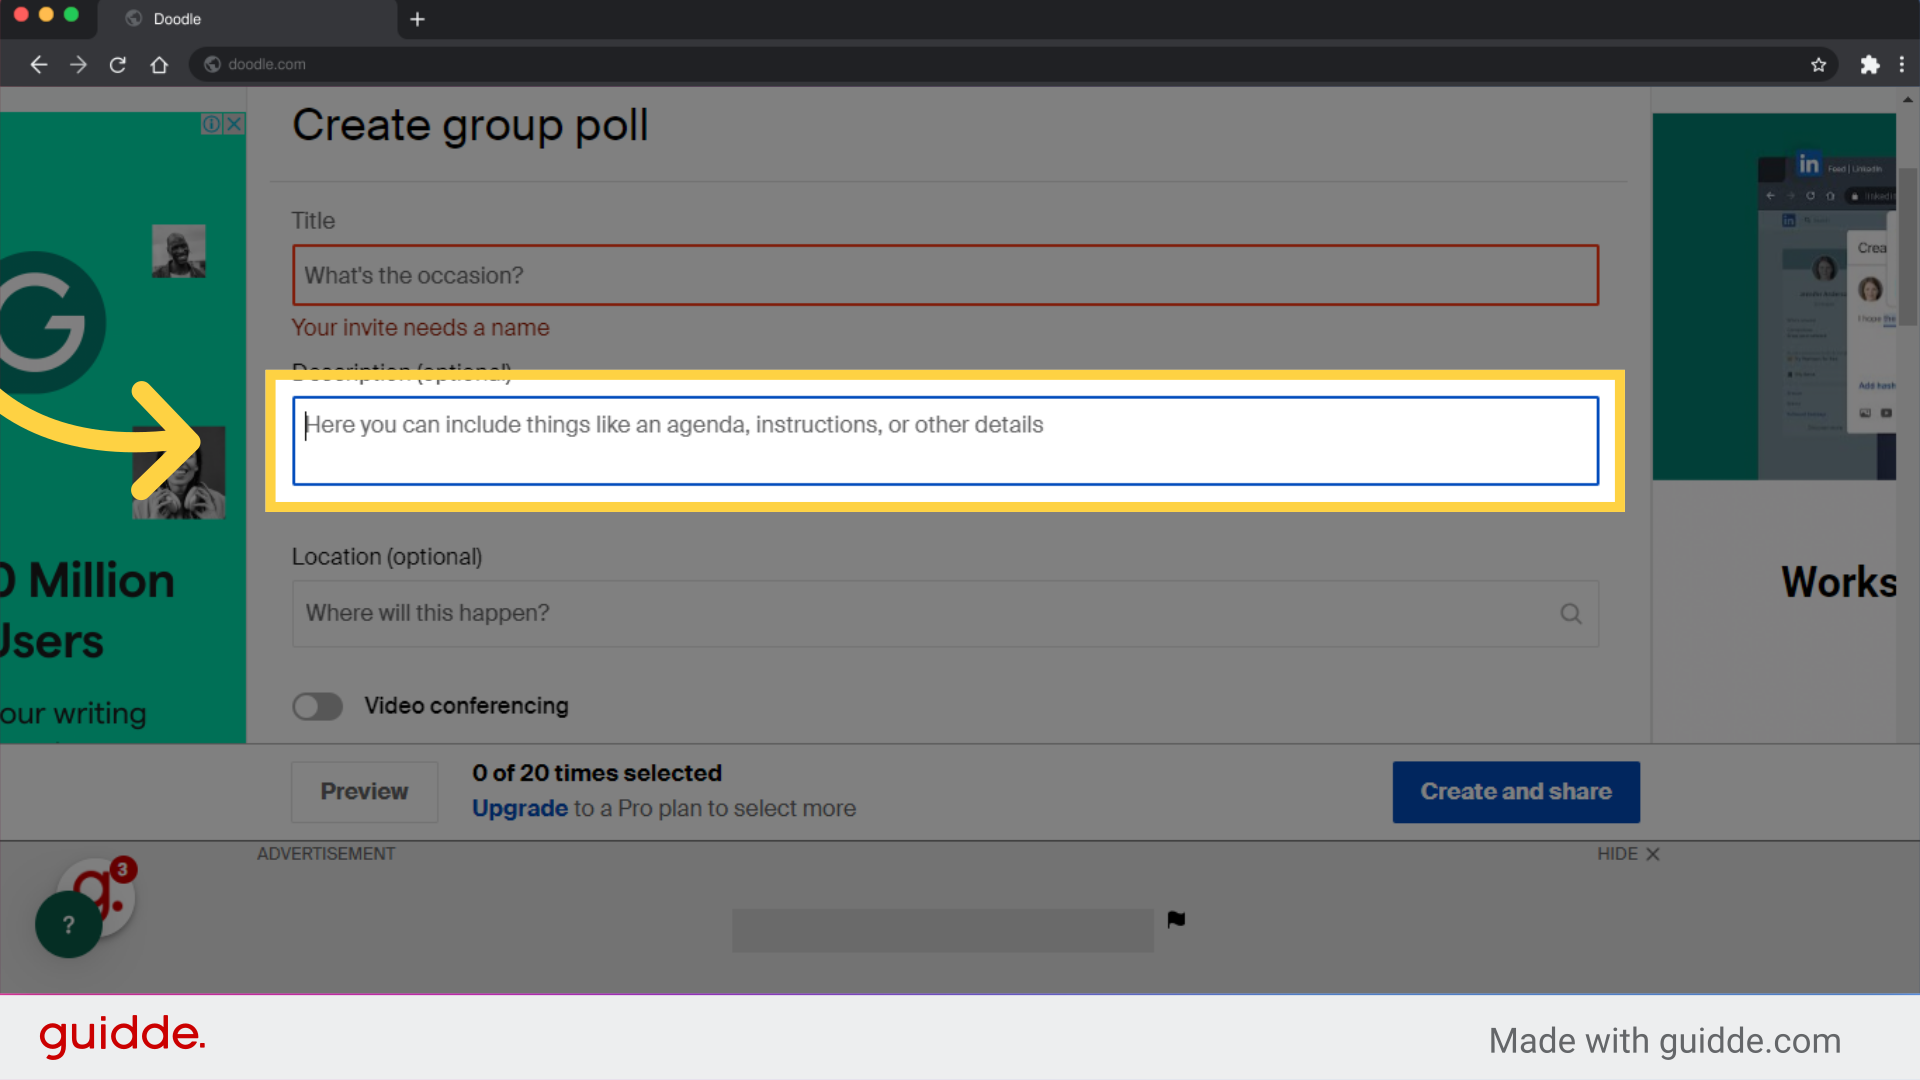Enable the Video conferencing toggle
The width and height of the screenshot is (1920, 1080).
click(317, 706)
